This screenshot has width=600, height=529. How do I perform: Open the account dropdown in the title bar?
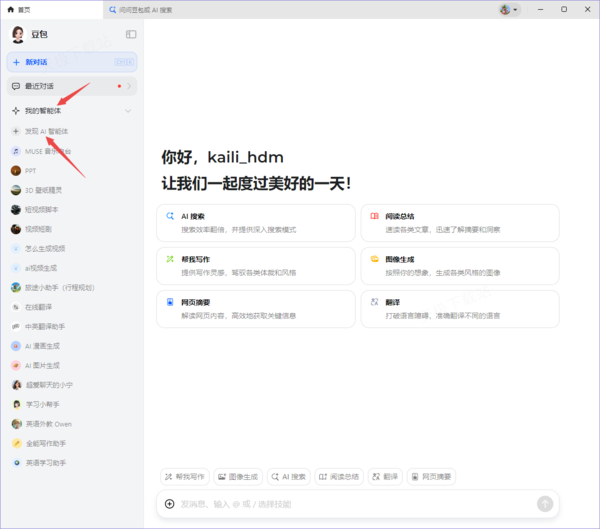(x=509, y=9)
